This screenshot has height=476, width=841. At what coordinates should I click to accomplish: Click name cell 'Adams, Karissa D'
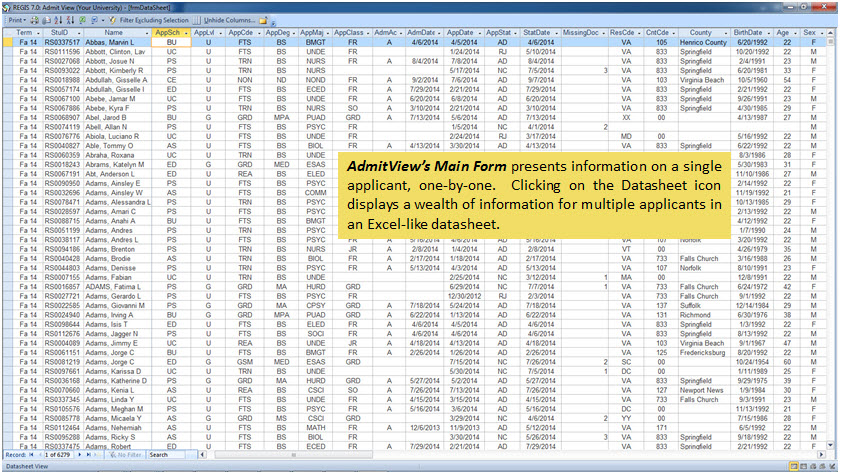pyautogui.click(x=113, y=371)
